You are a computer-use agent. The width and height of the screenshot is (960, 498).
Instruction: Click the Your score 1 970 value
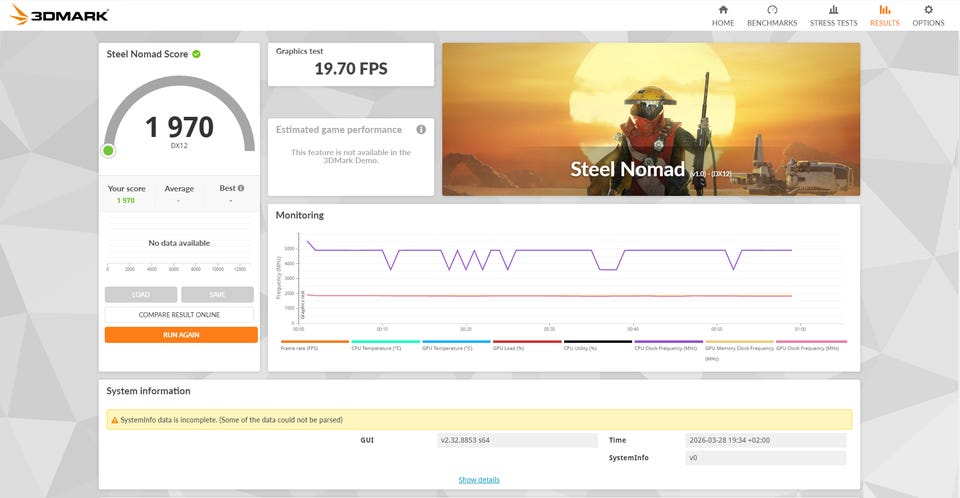coord(126,200)
